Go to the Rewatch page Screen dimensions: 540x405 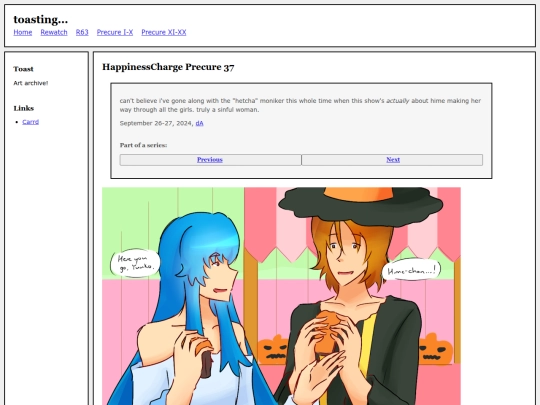pyautogui.click(x=54, y=32)
